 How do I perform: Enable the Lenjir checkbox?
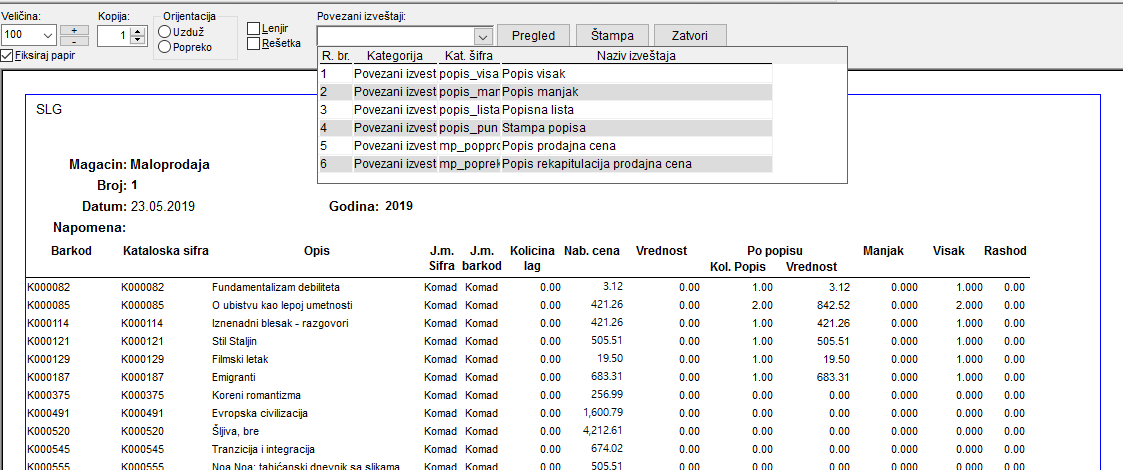coord(254,29)
